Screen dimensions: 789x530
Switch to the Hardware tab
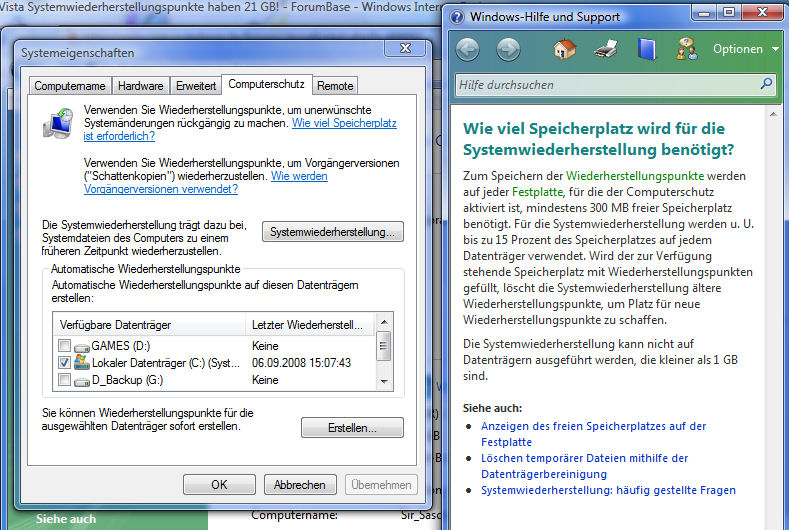[140, 86]
